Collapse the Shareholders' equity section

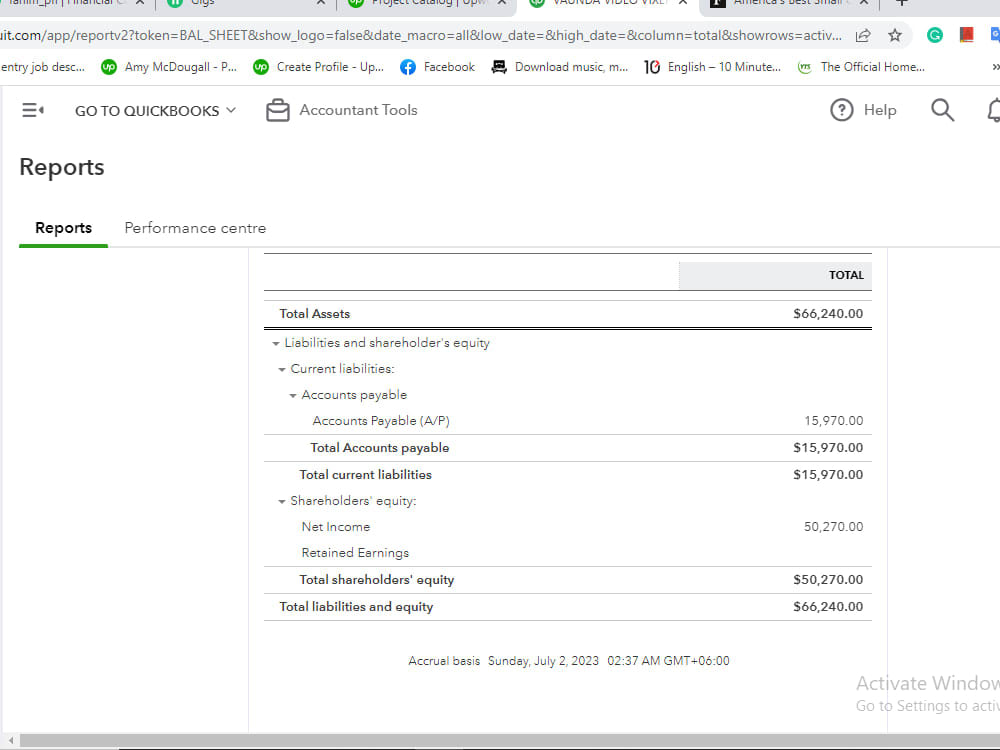[281, 501]
